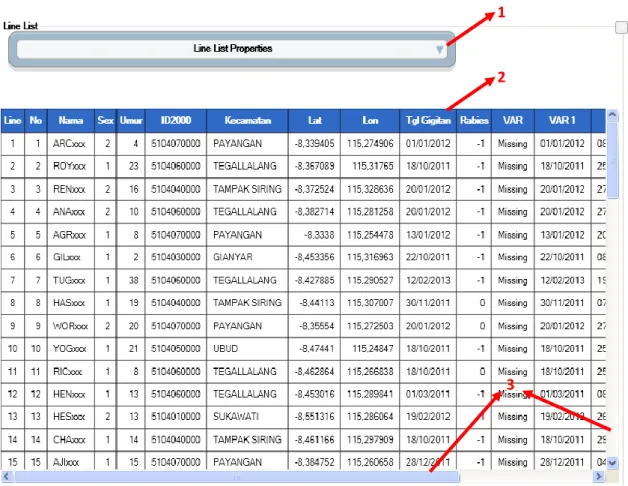Click the No column header
The height and width of the screenshot is (486, 628).
tap(36, 120)
